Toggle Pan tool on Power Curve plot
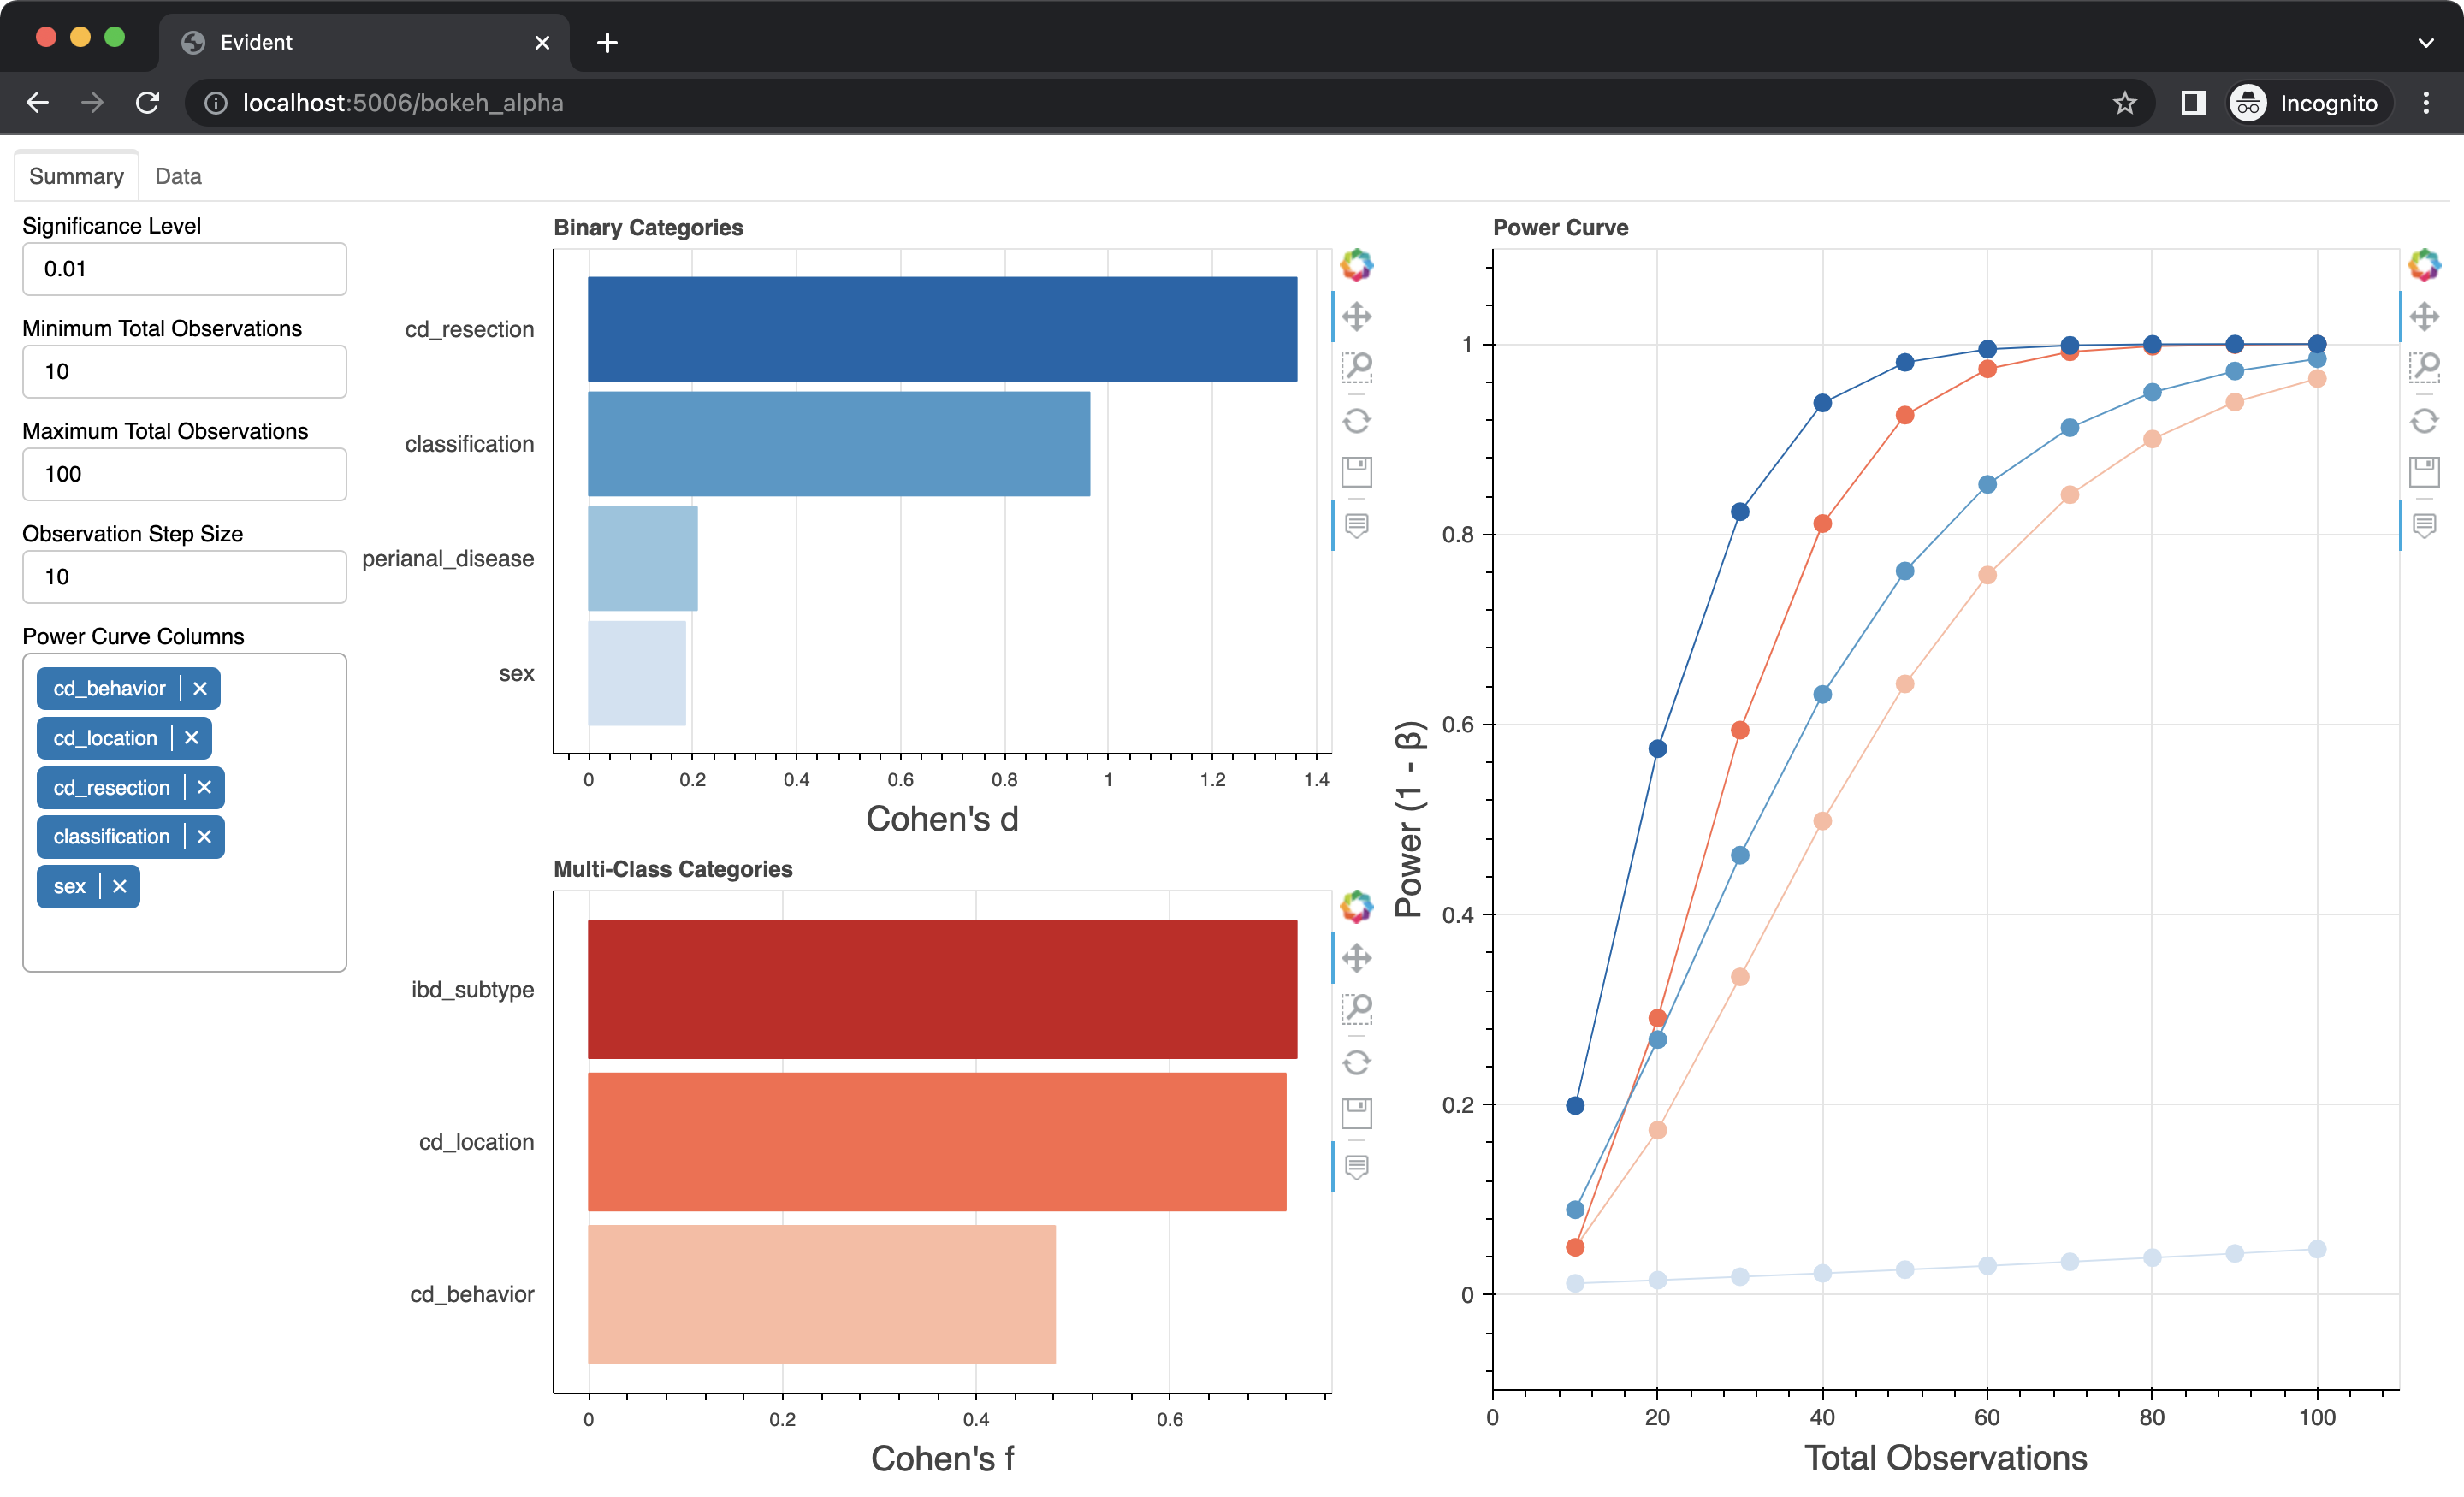Screen dimensions: 2464x1497 pos(2423,317)
